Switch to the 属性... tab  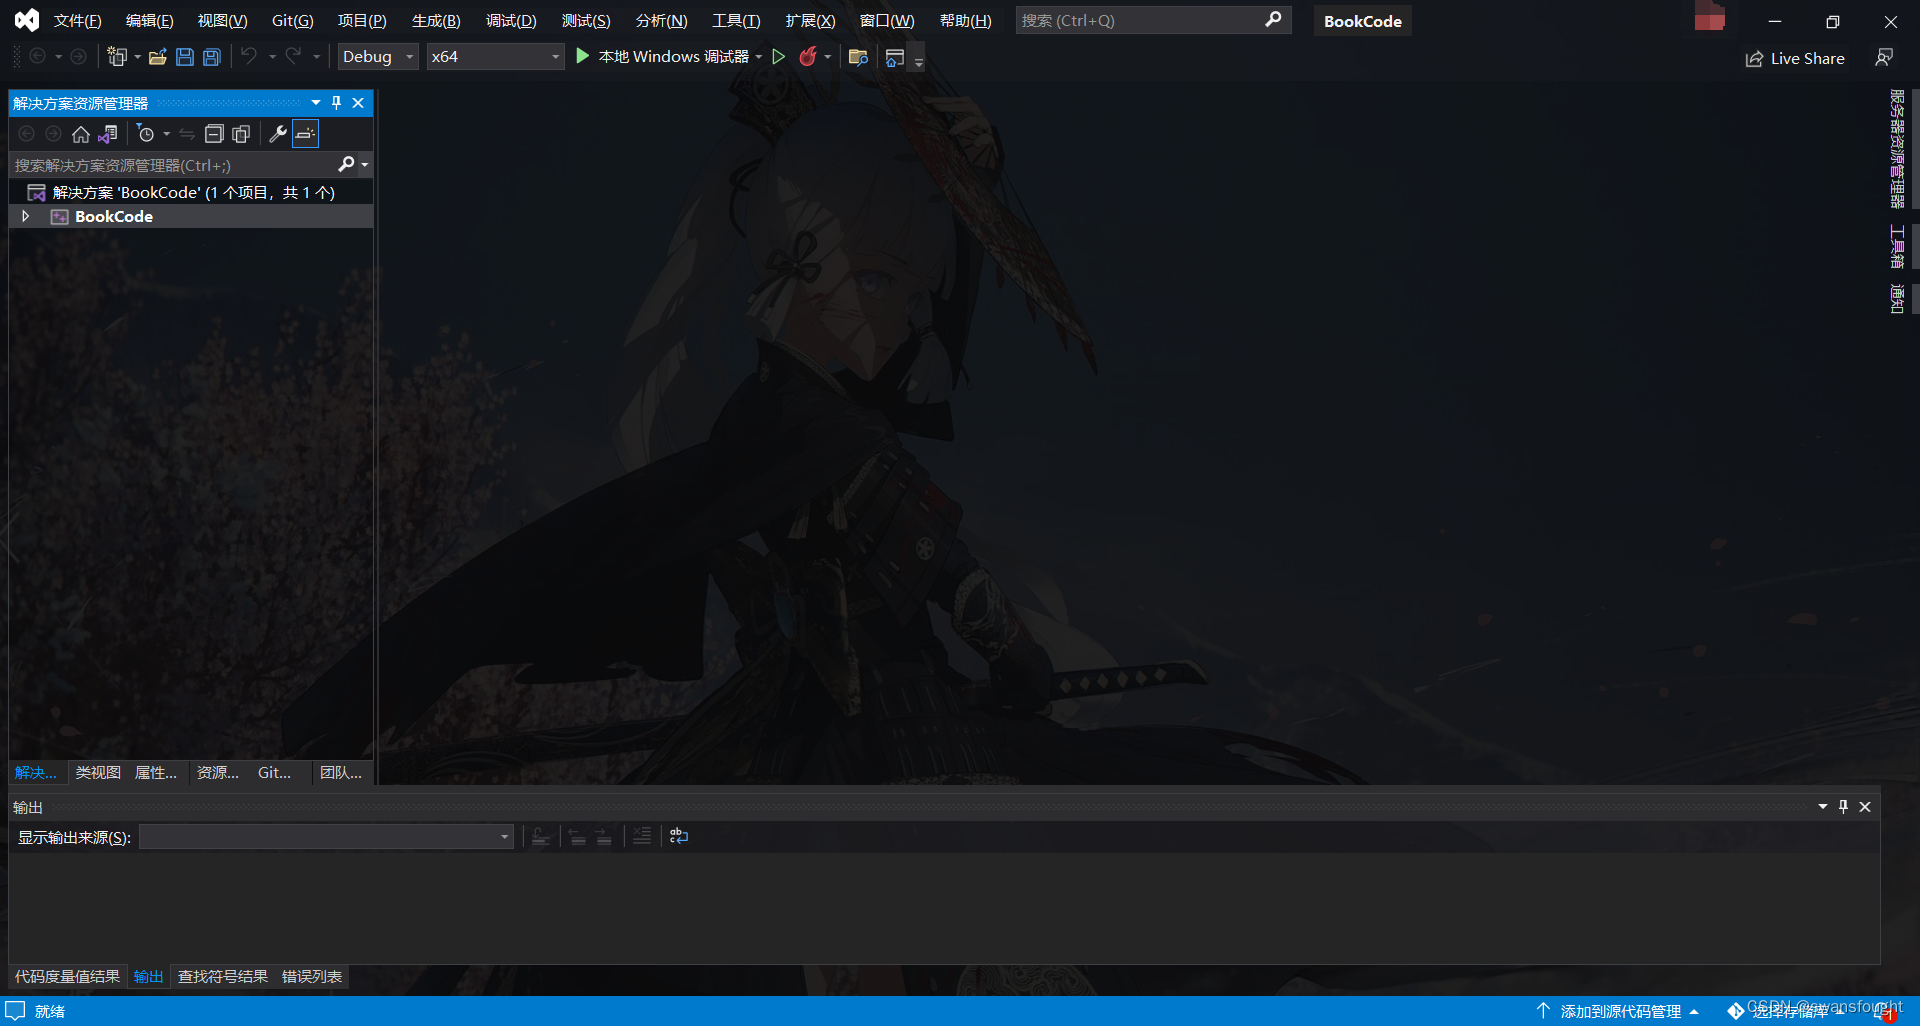click(156, 772)
